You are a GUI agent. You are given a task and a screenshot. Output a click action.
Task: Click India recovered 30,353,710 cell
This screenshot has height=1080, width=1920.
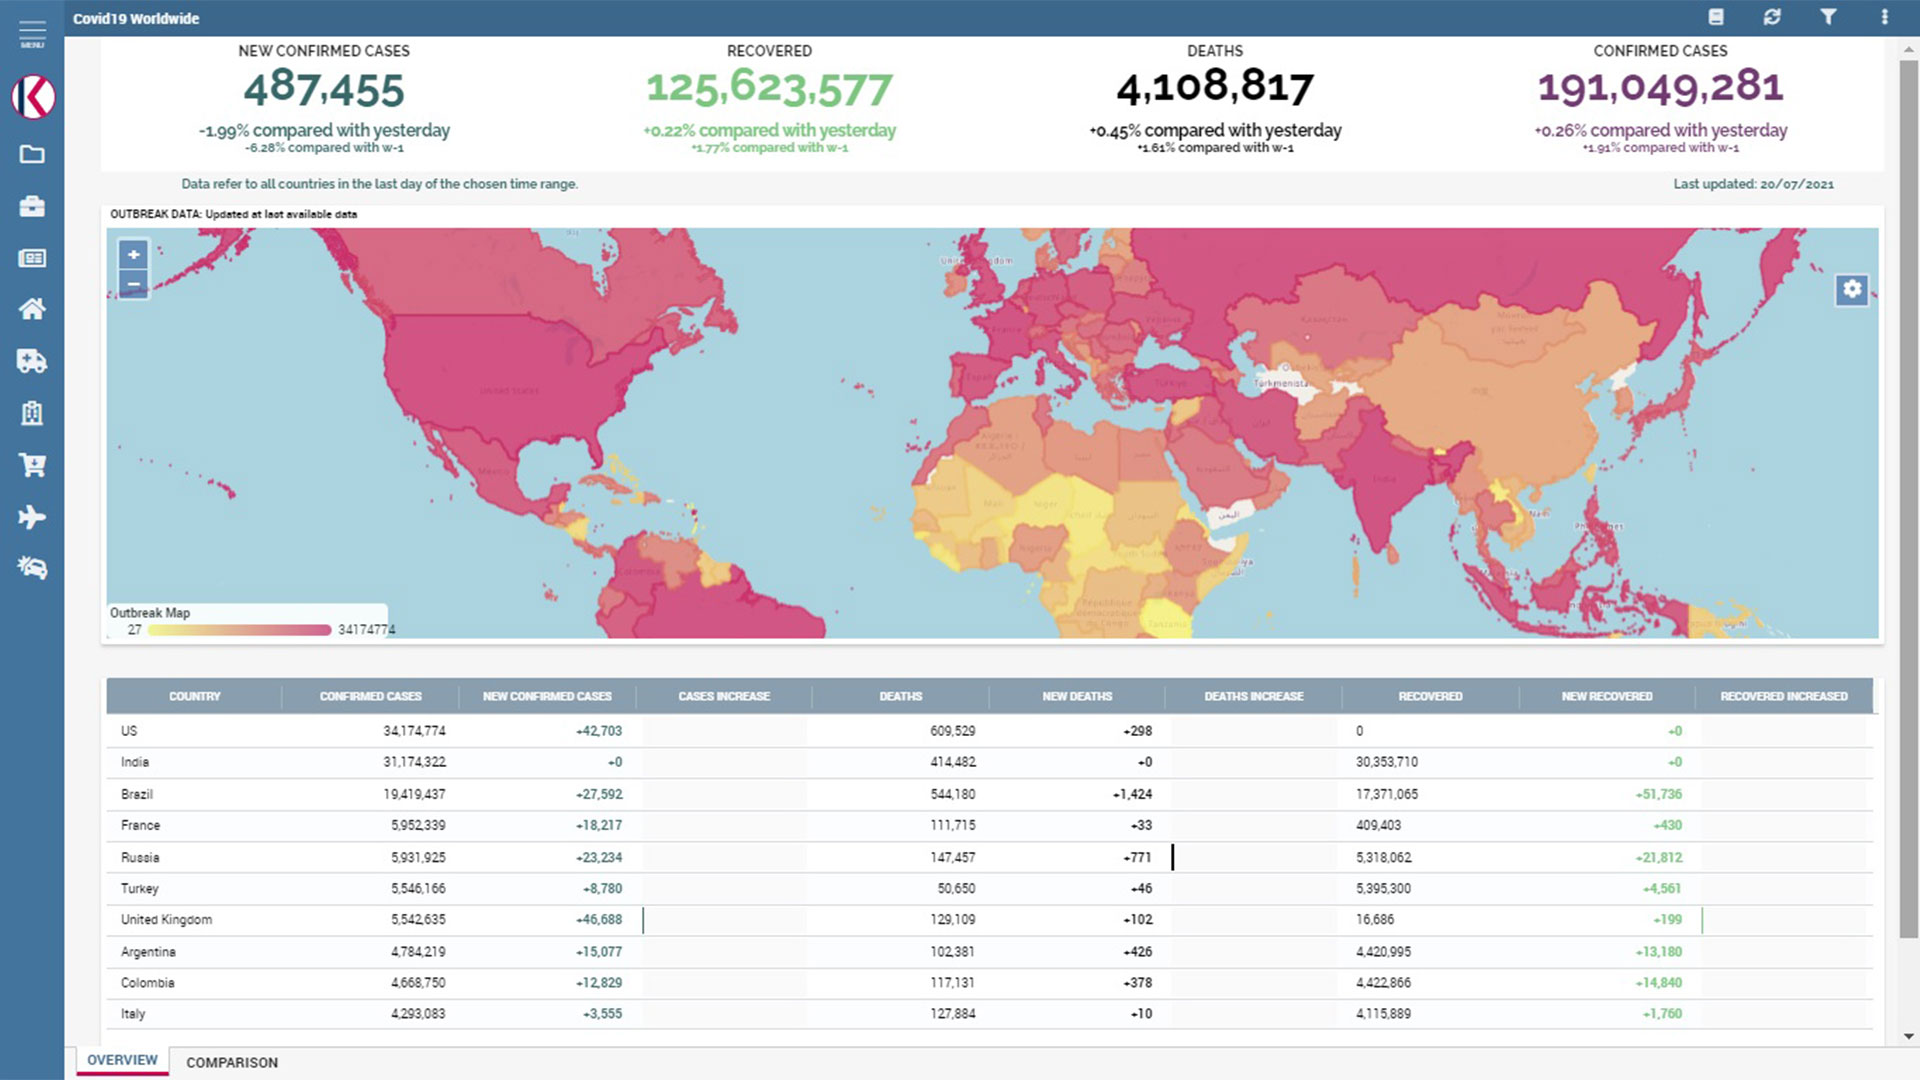pos(1387,762)
